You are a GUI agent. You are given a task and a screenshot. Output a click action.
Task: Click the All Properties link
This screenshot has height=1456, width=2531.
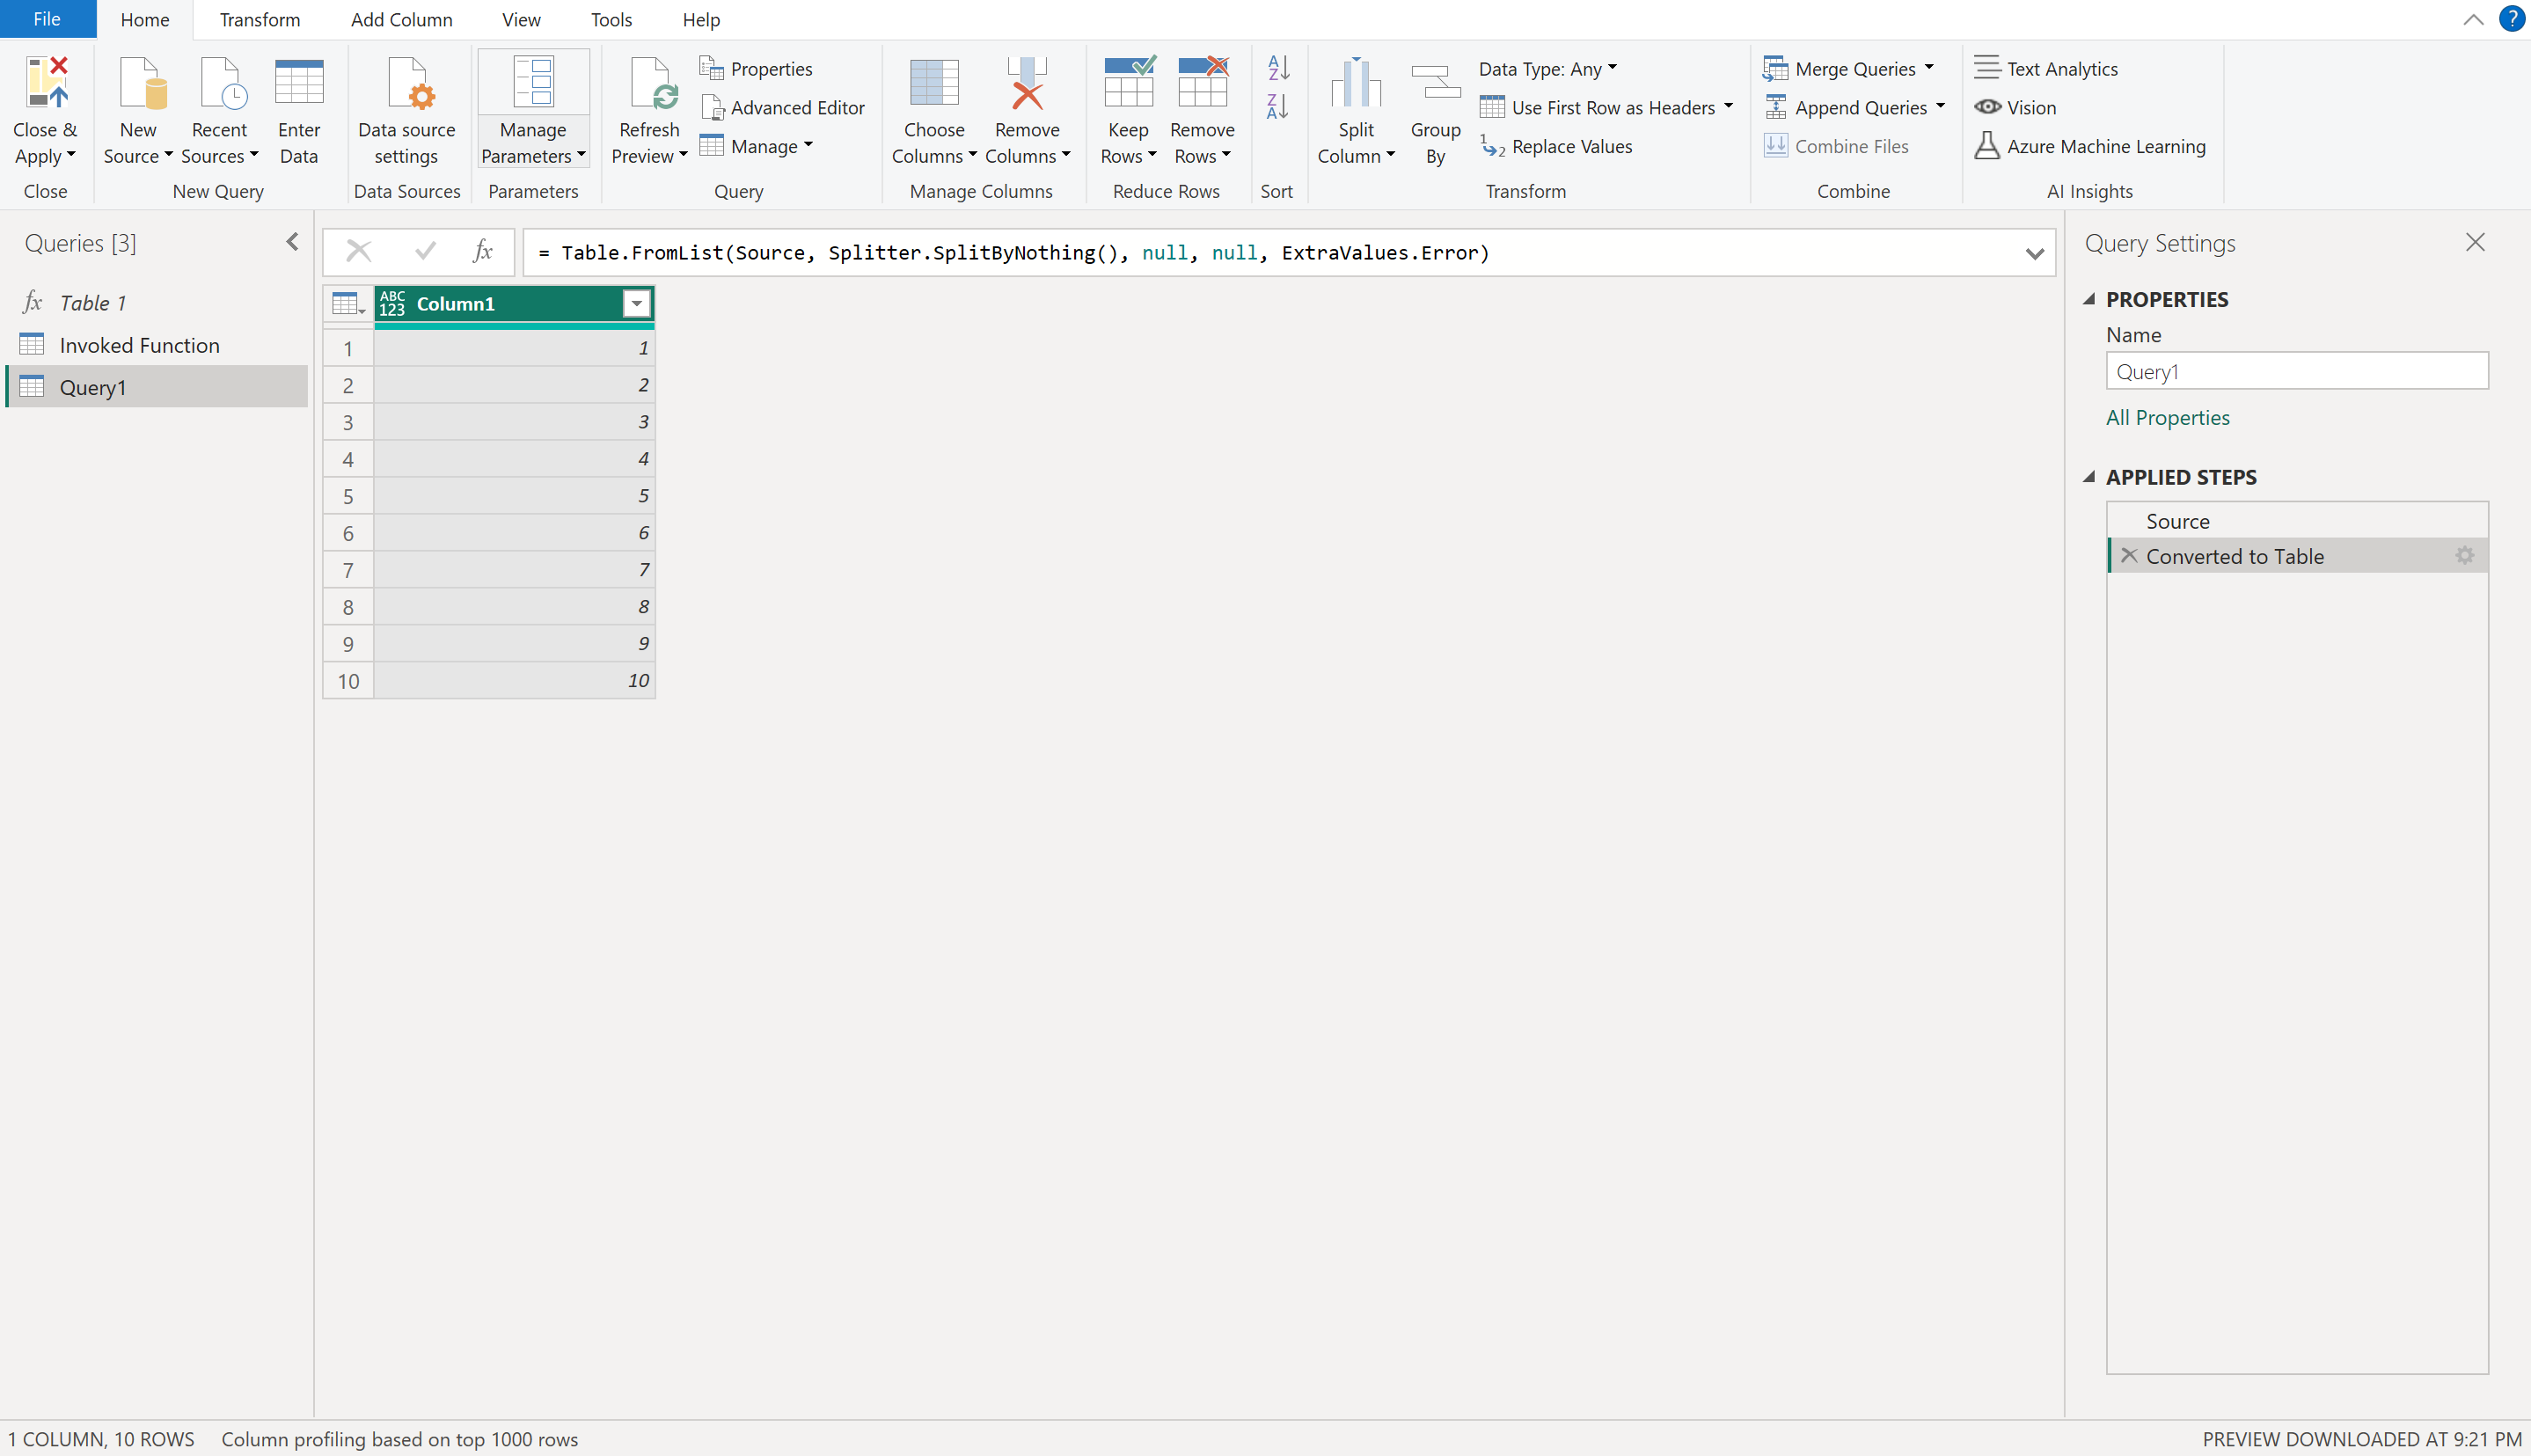pos(2167,417)
